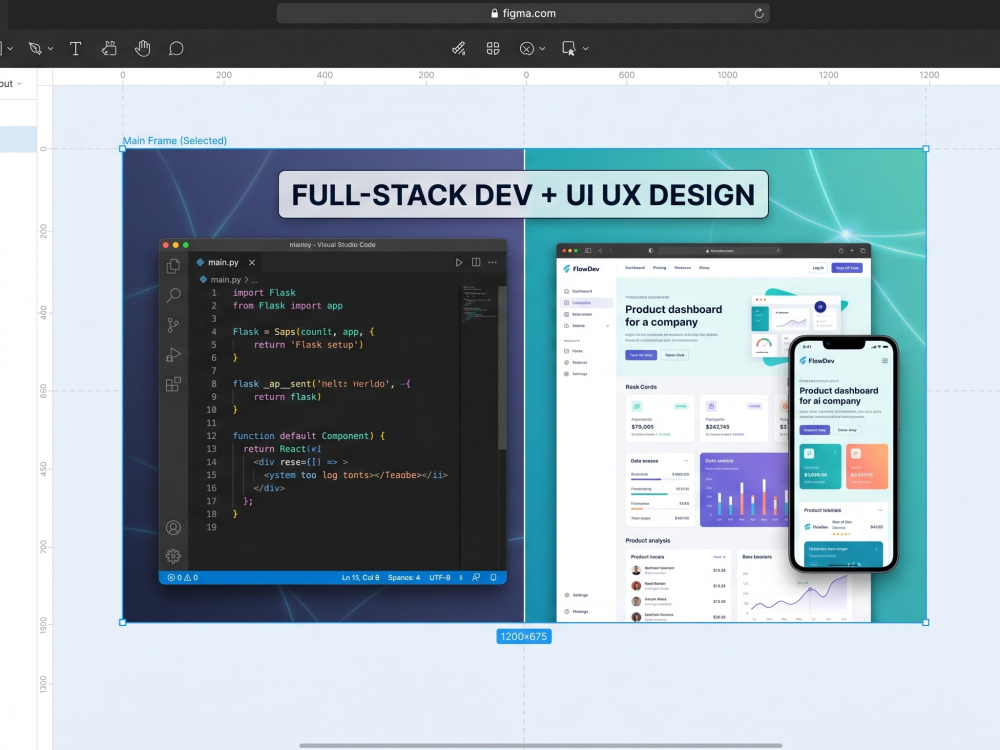
Task: Expand the dropdown next to the mask icon
Action: pos(542,48)
